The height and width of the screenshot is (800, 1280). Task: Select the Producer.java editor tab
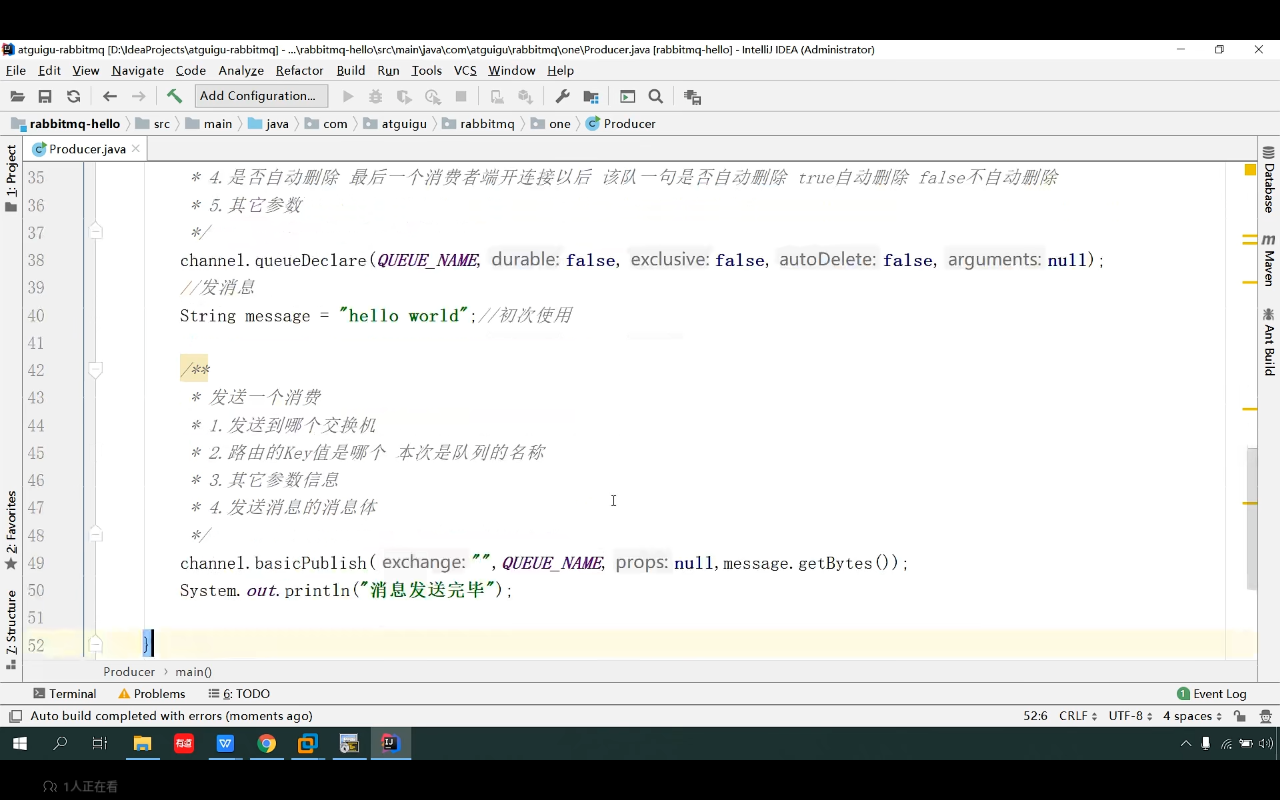point(86,149)
